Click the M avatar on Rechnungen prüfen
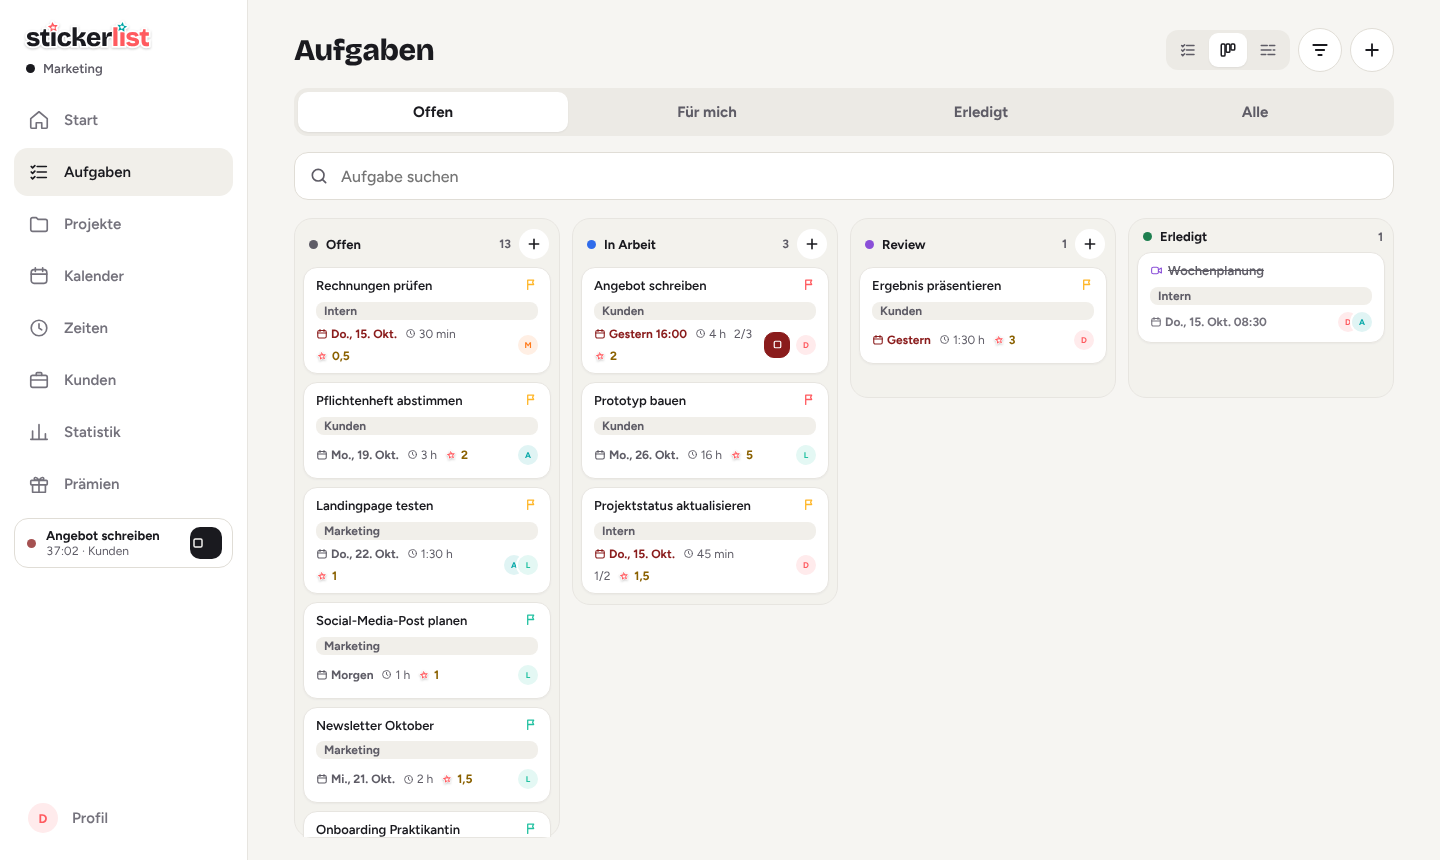 coord(528,345)
